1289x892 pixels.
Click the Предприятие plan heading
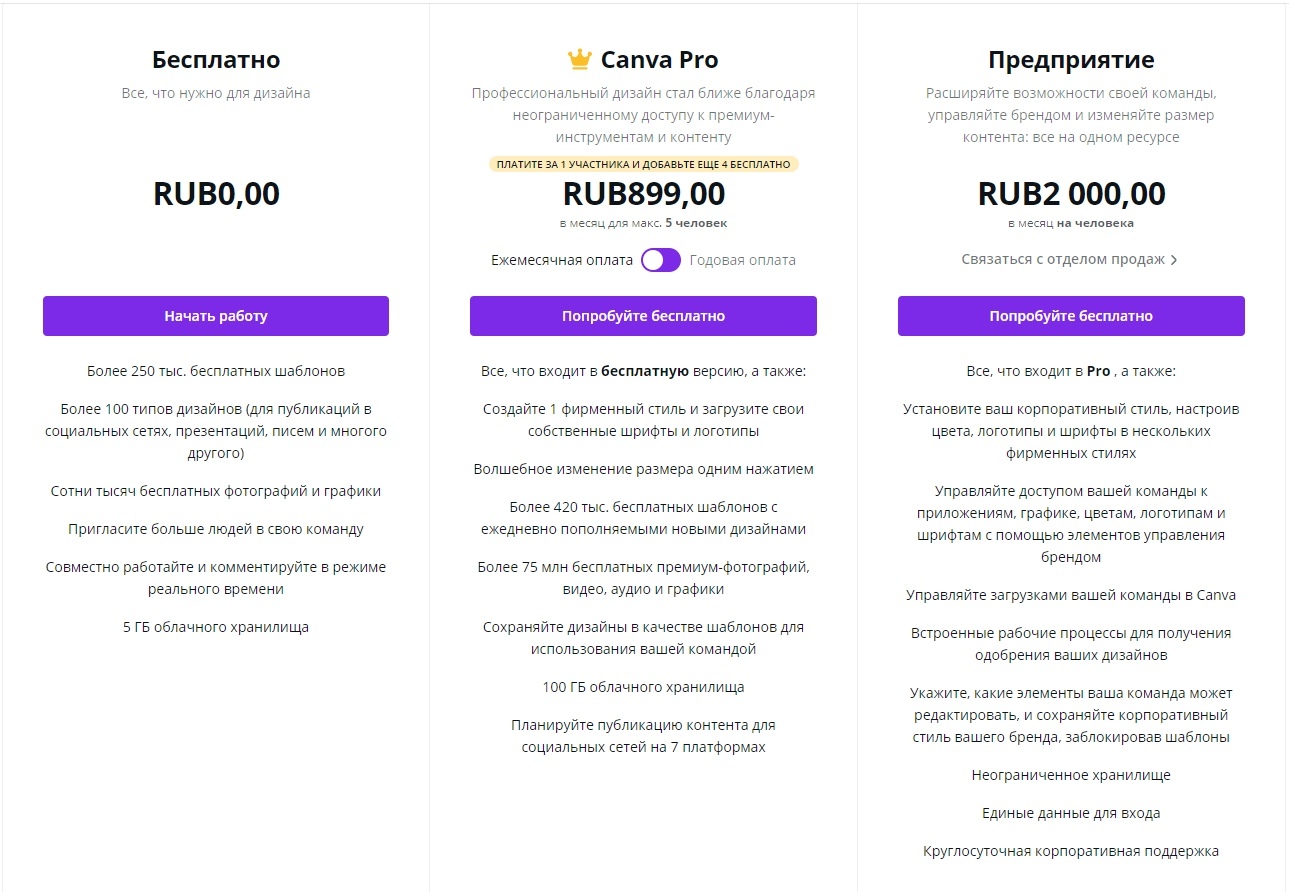point(1071,60)
